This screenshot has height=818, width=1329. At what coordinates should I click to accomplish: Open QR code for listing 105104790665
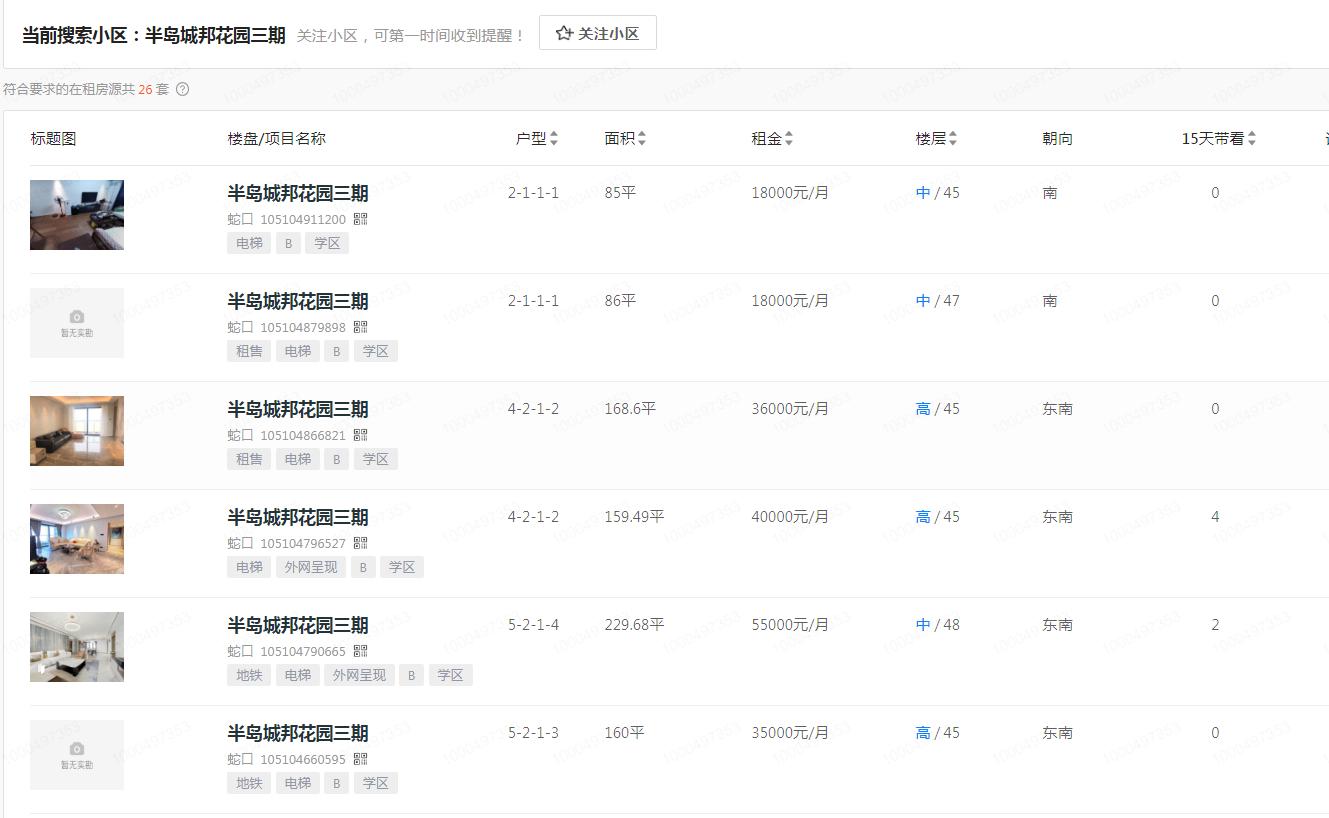(x=361, y=651)
